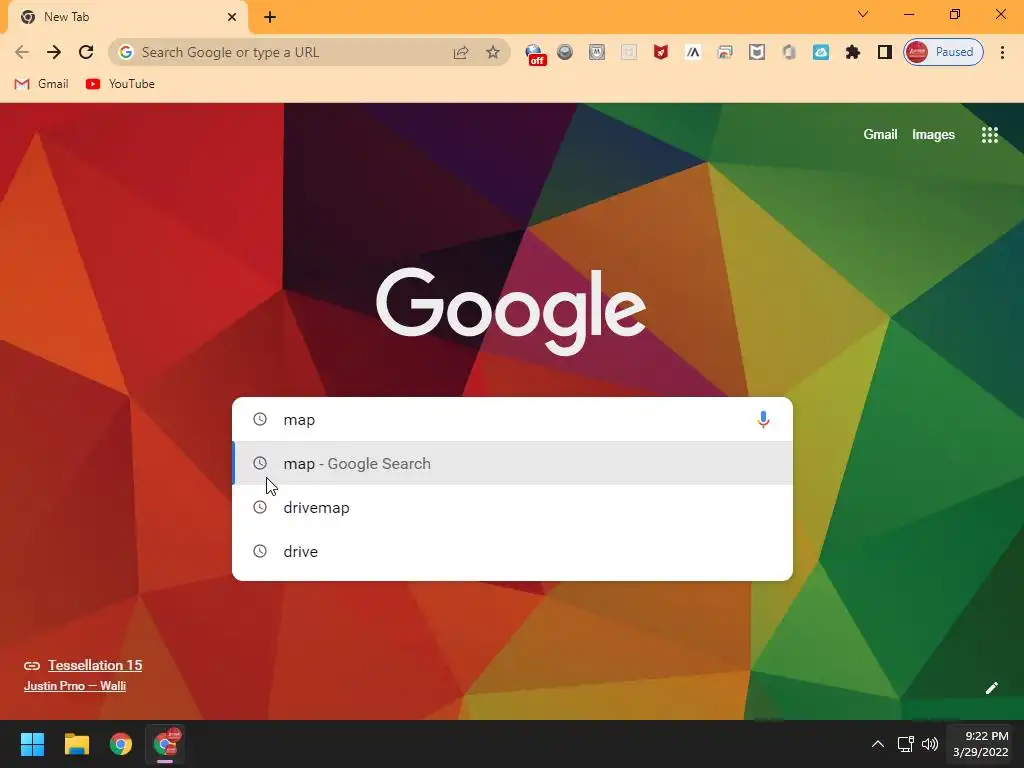Click the rainbow layers extension icon

coord(725,52)
